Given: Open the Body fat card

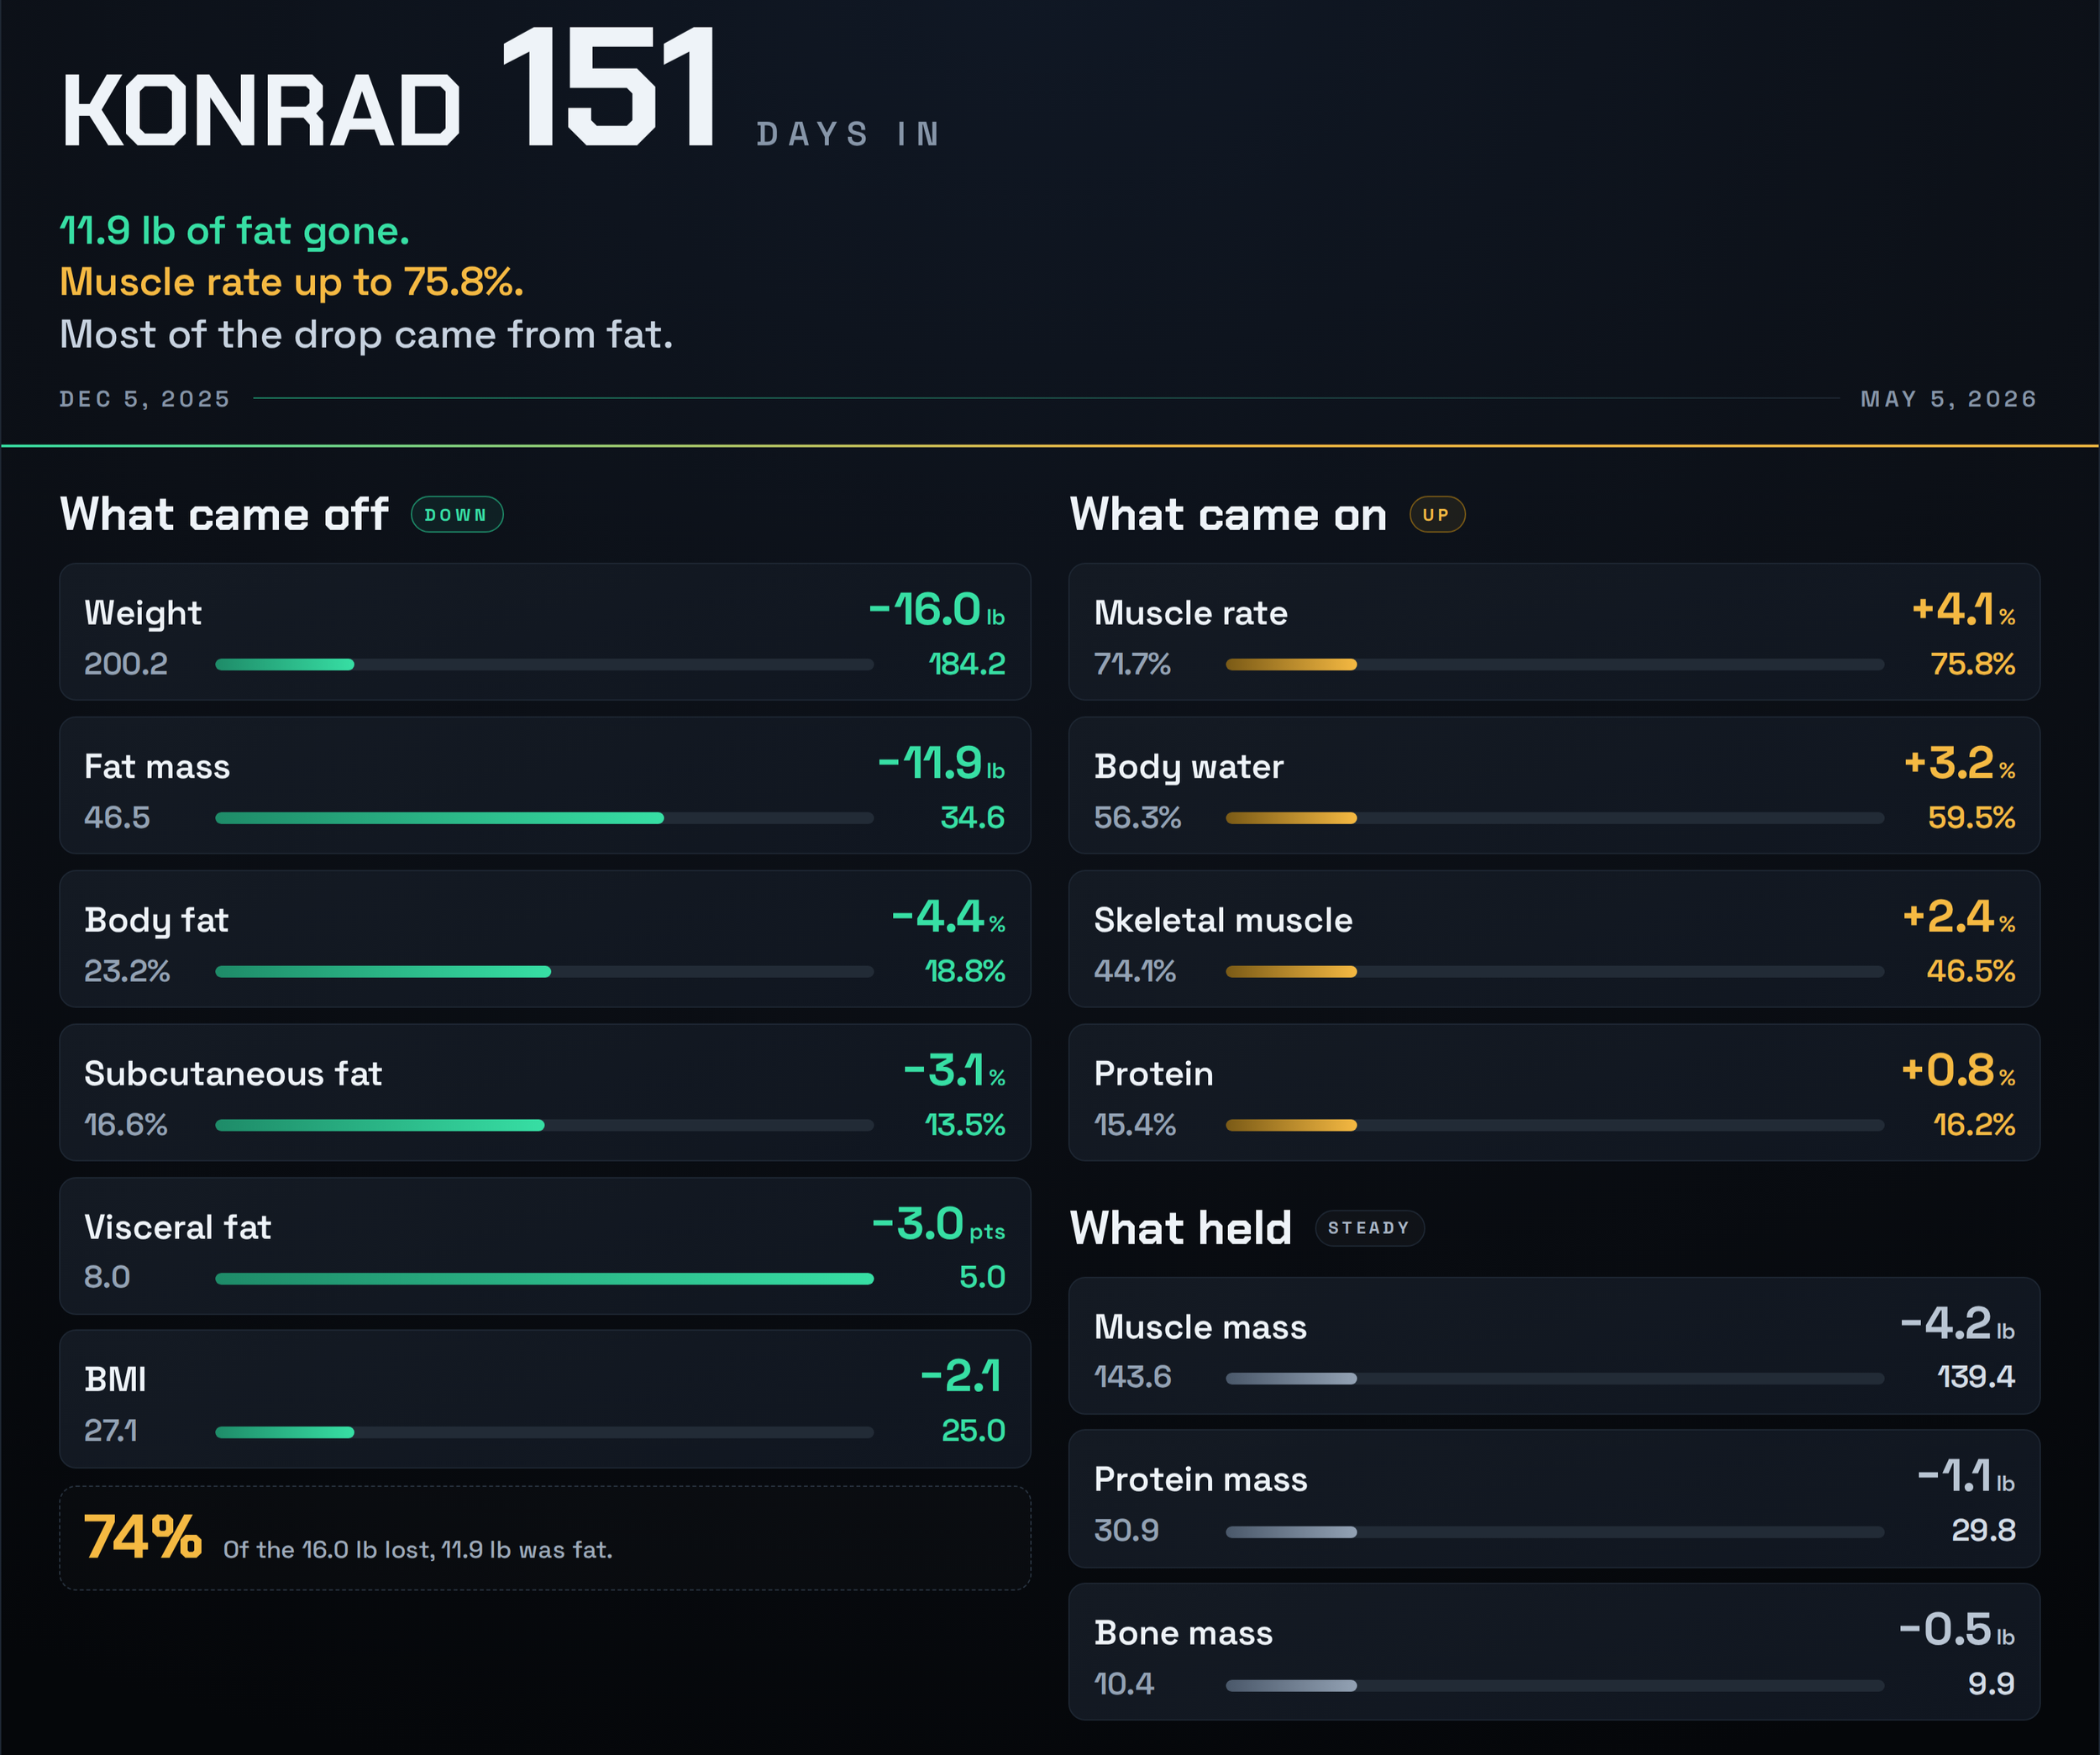Looking at the screenshot, I should tap(545, 939).
